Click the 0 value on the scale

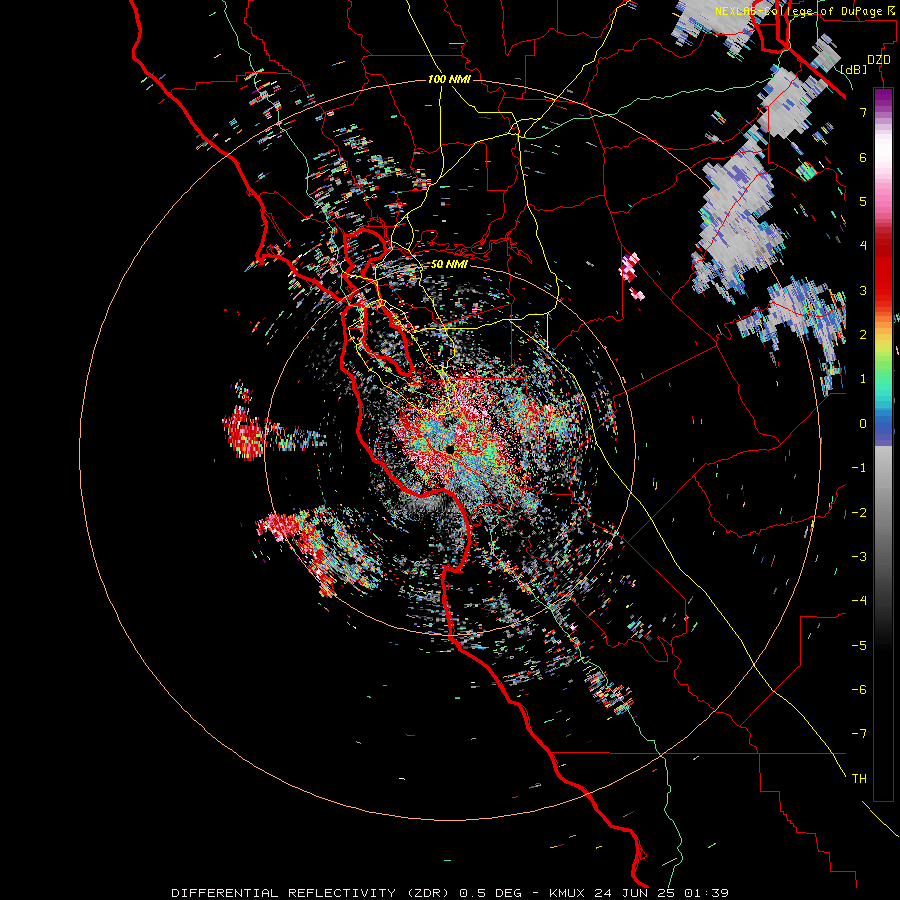[x=863, y=424]
